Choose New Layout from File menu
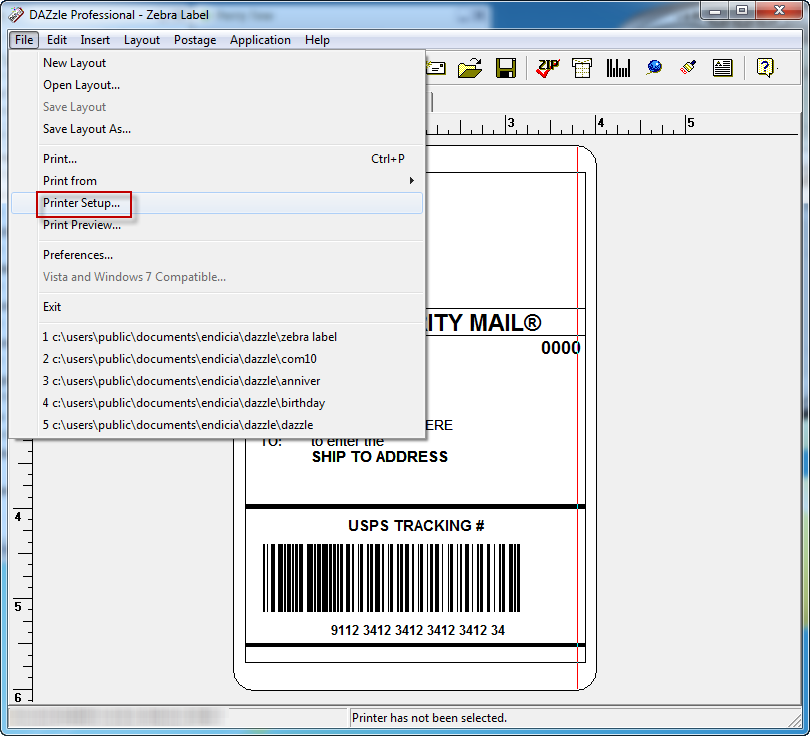This screenshot has height=736, width=810. [217, 63]
